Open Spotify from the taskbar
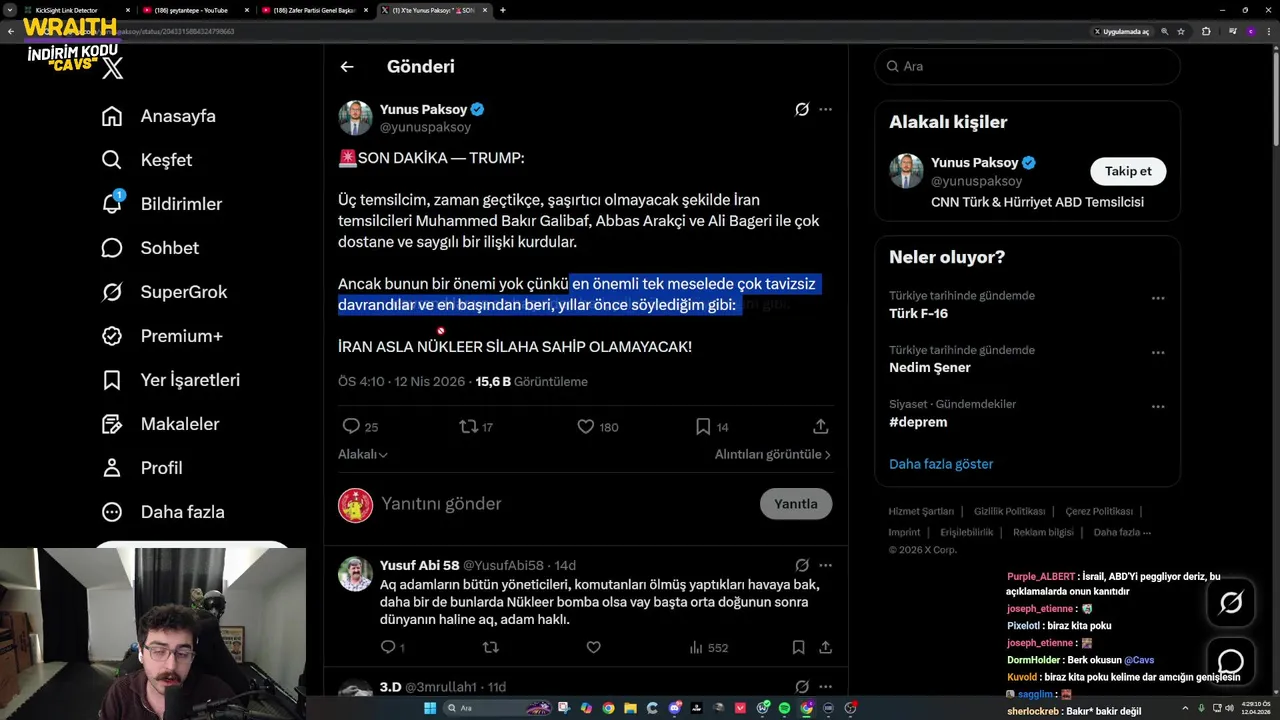 (x=783, y=708)
